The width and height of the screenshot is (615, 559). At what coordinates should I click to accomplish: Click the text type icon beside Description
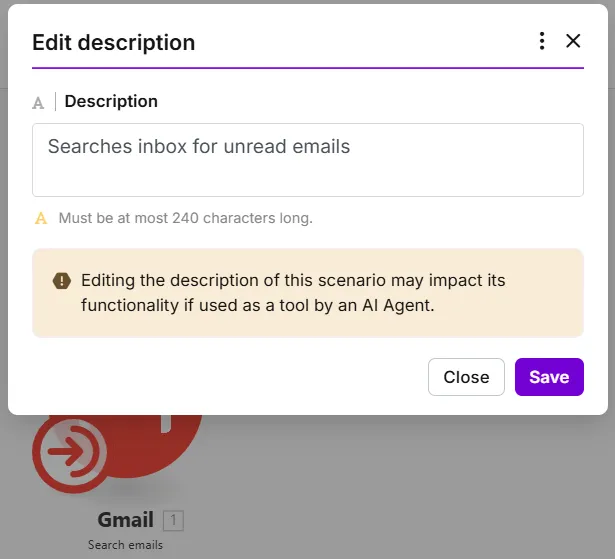[x=38, y=103]
